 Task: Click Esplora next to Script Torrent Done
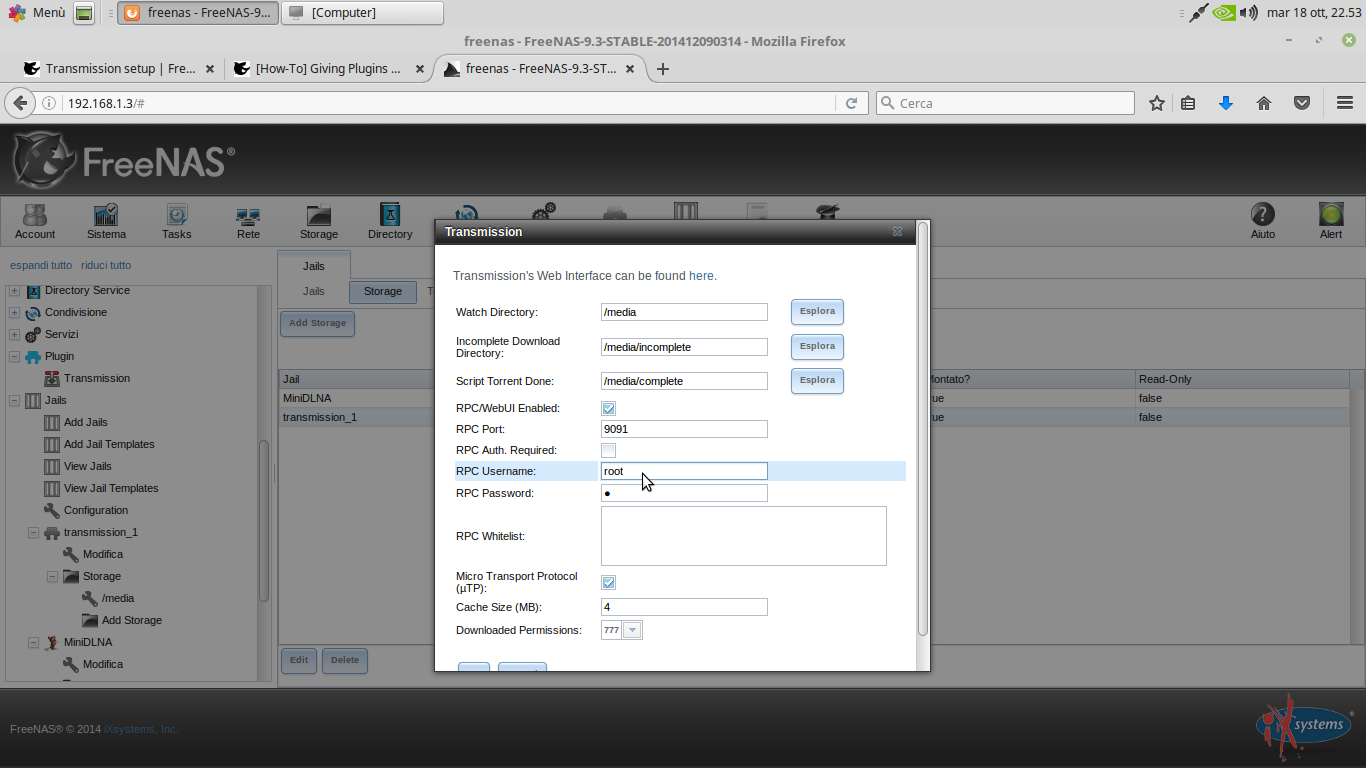click(x=817, y=381)
